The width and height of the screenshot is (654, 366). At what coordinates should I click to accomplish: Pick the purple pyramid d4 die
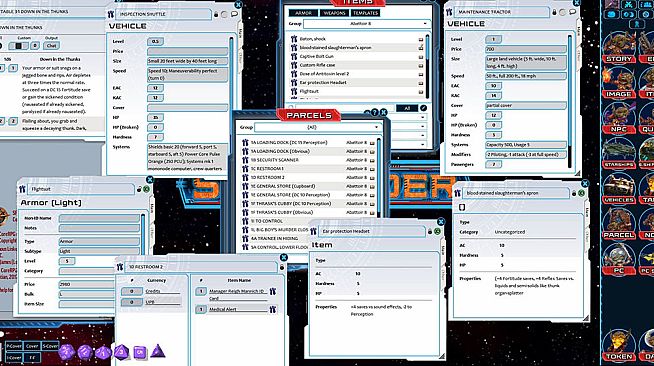click(x=157, y=351)
